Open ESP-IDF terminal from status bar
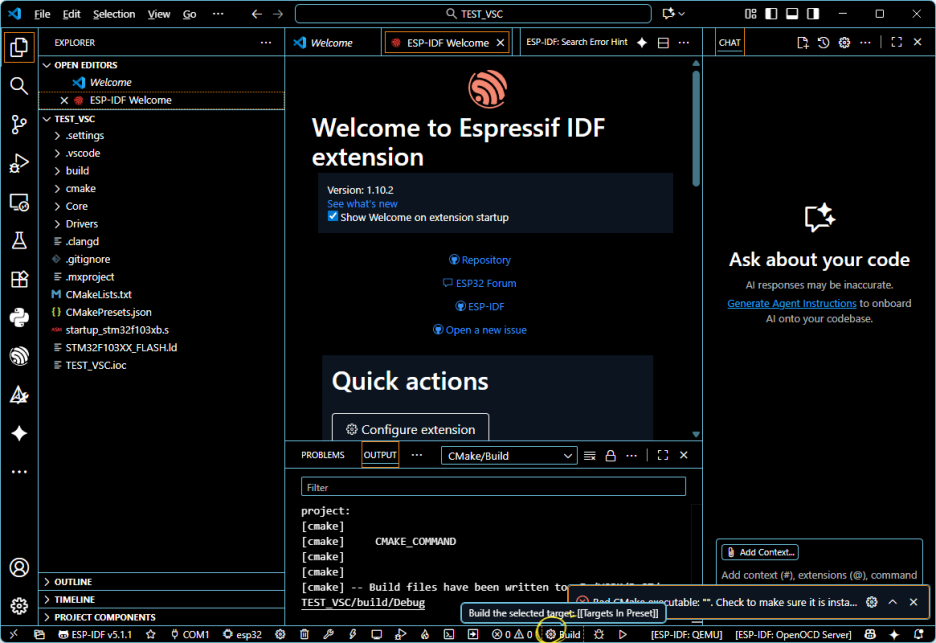The width and height of the screenshot is (936, 643). [x=449, y=634]
